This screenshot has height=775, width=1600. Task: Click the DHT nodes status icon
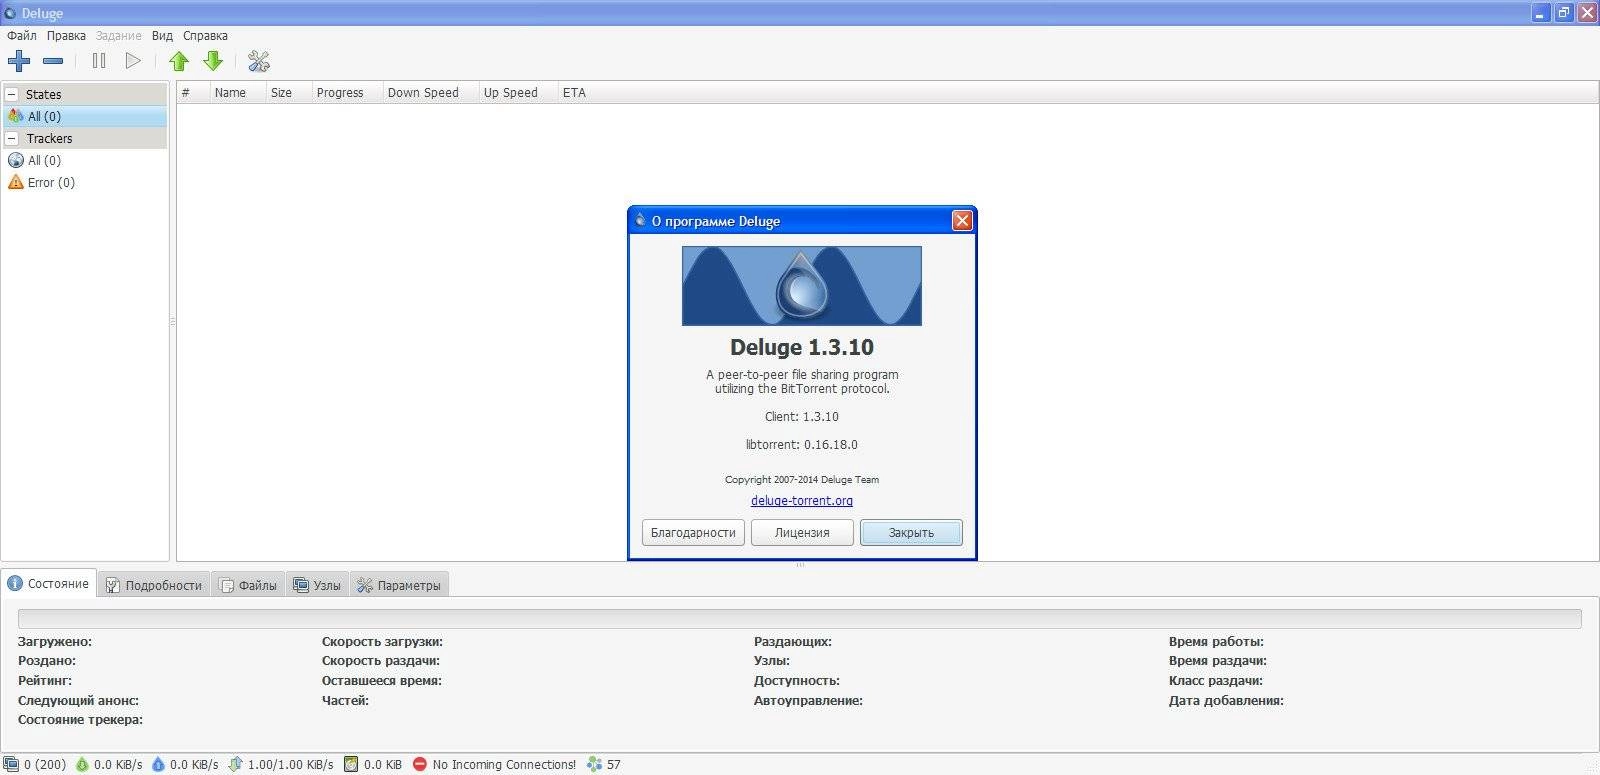[595, 764]
